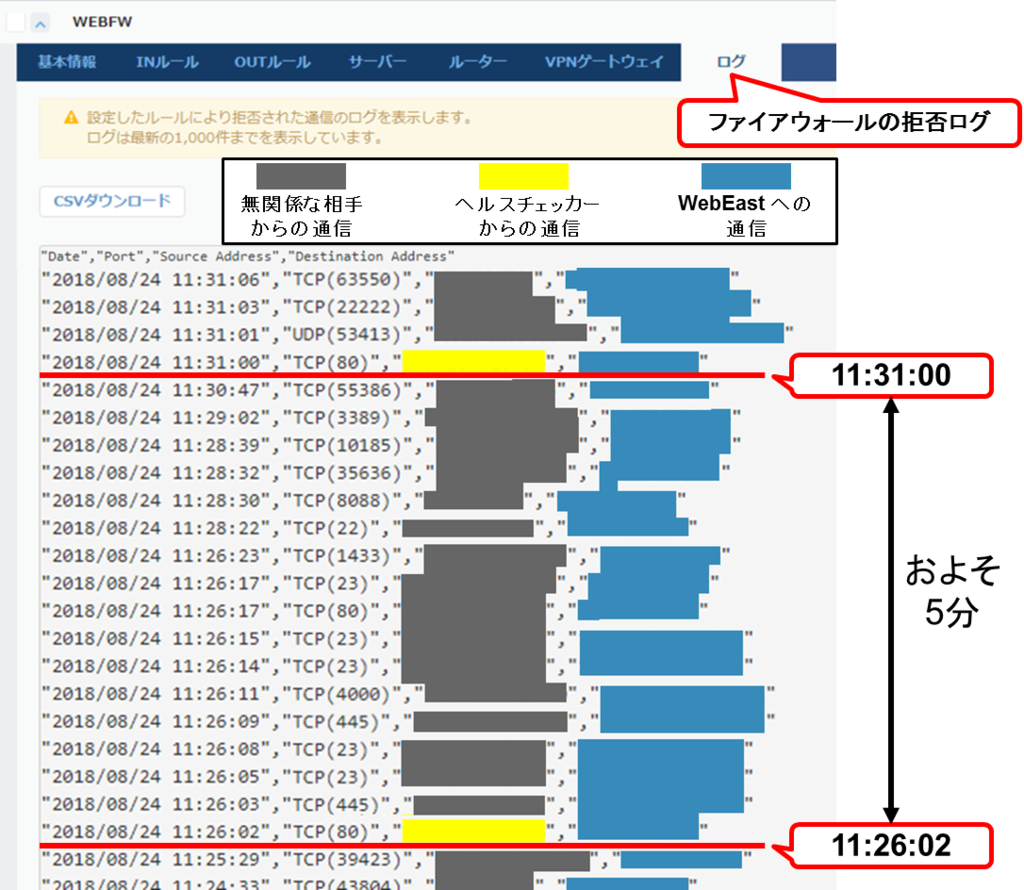This screenshot has height=890, width=1024.
Task: Select log row 11:31:00 TCP(80)
Action: 374,362
